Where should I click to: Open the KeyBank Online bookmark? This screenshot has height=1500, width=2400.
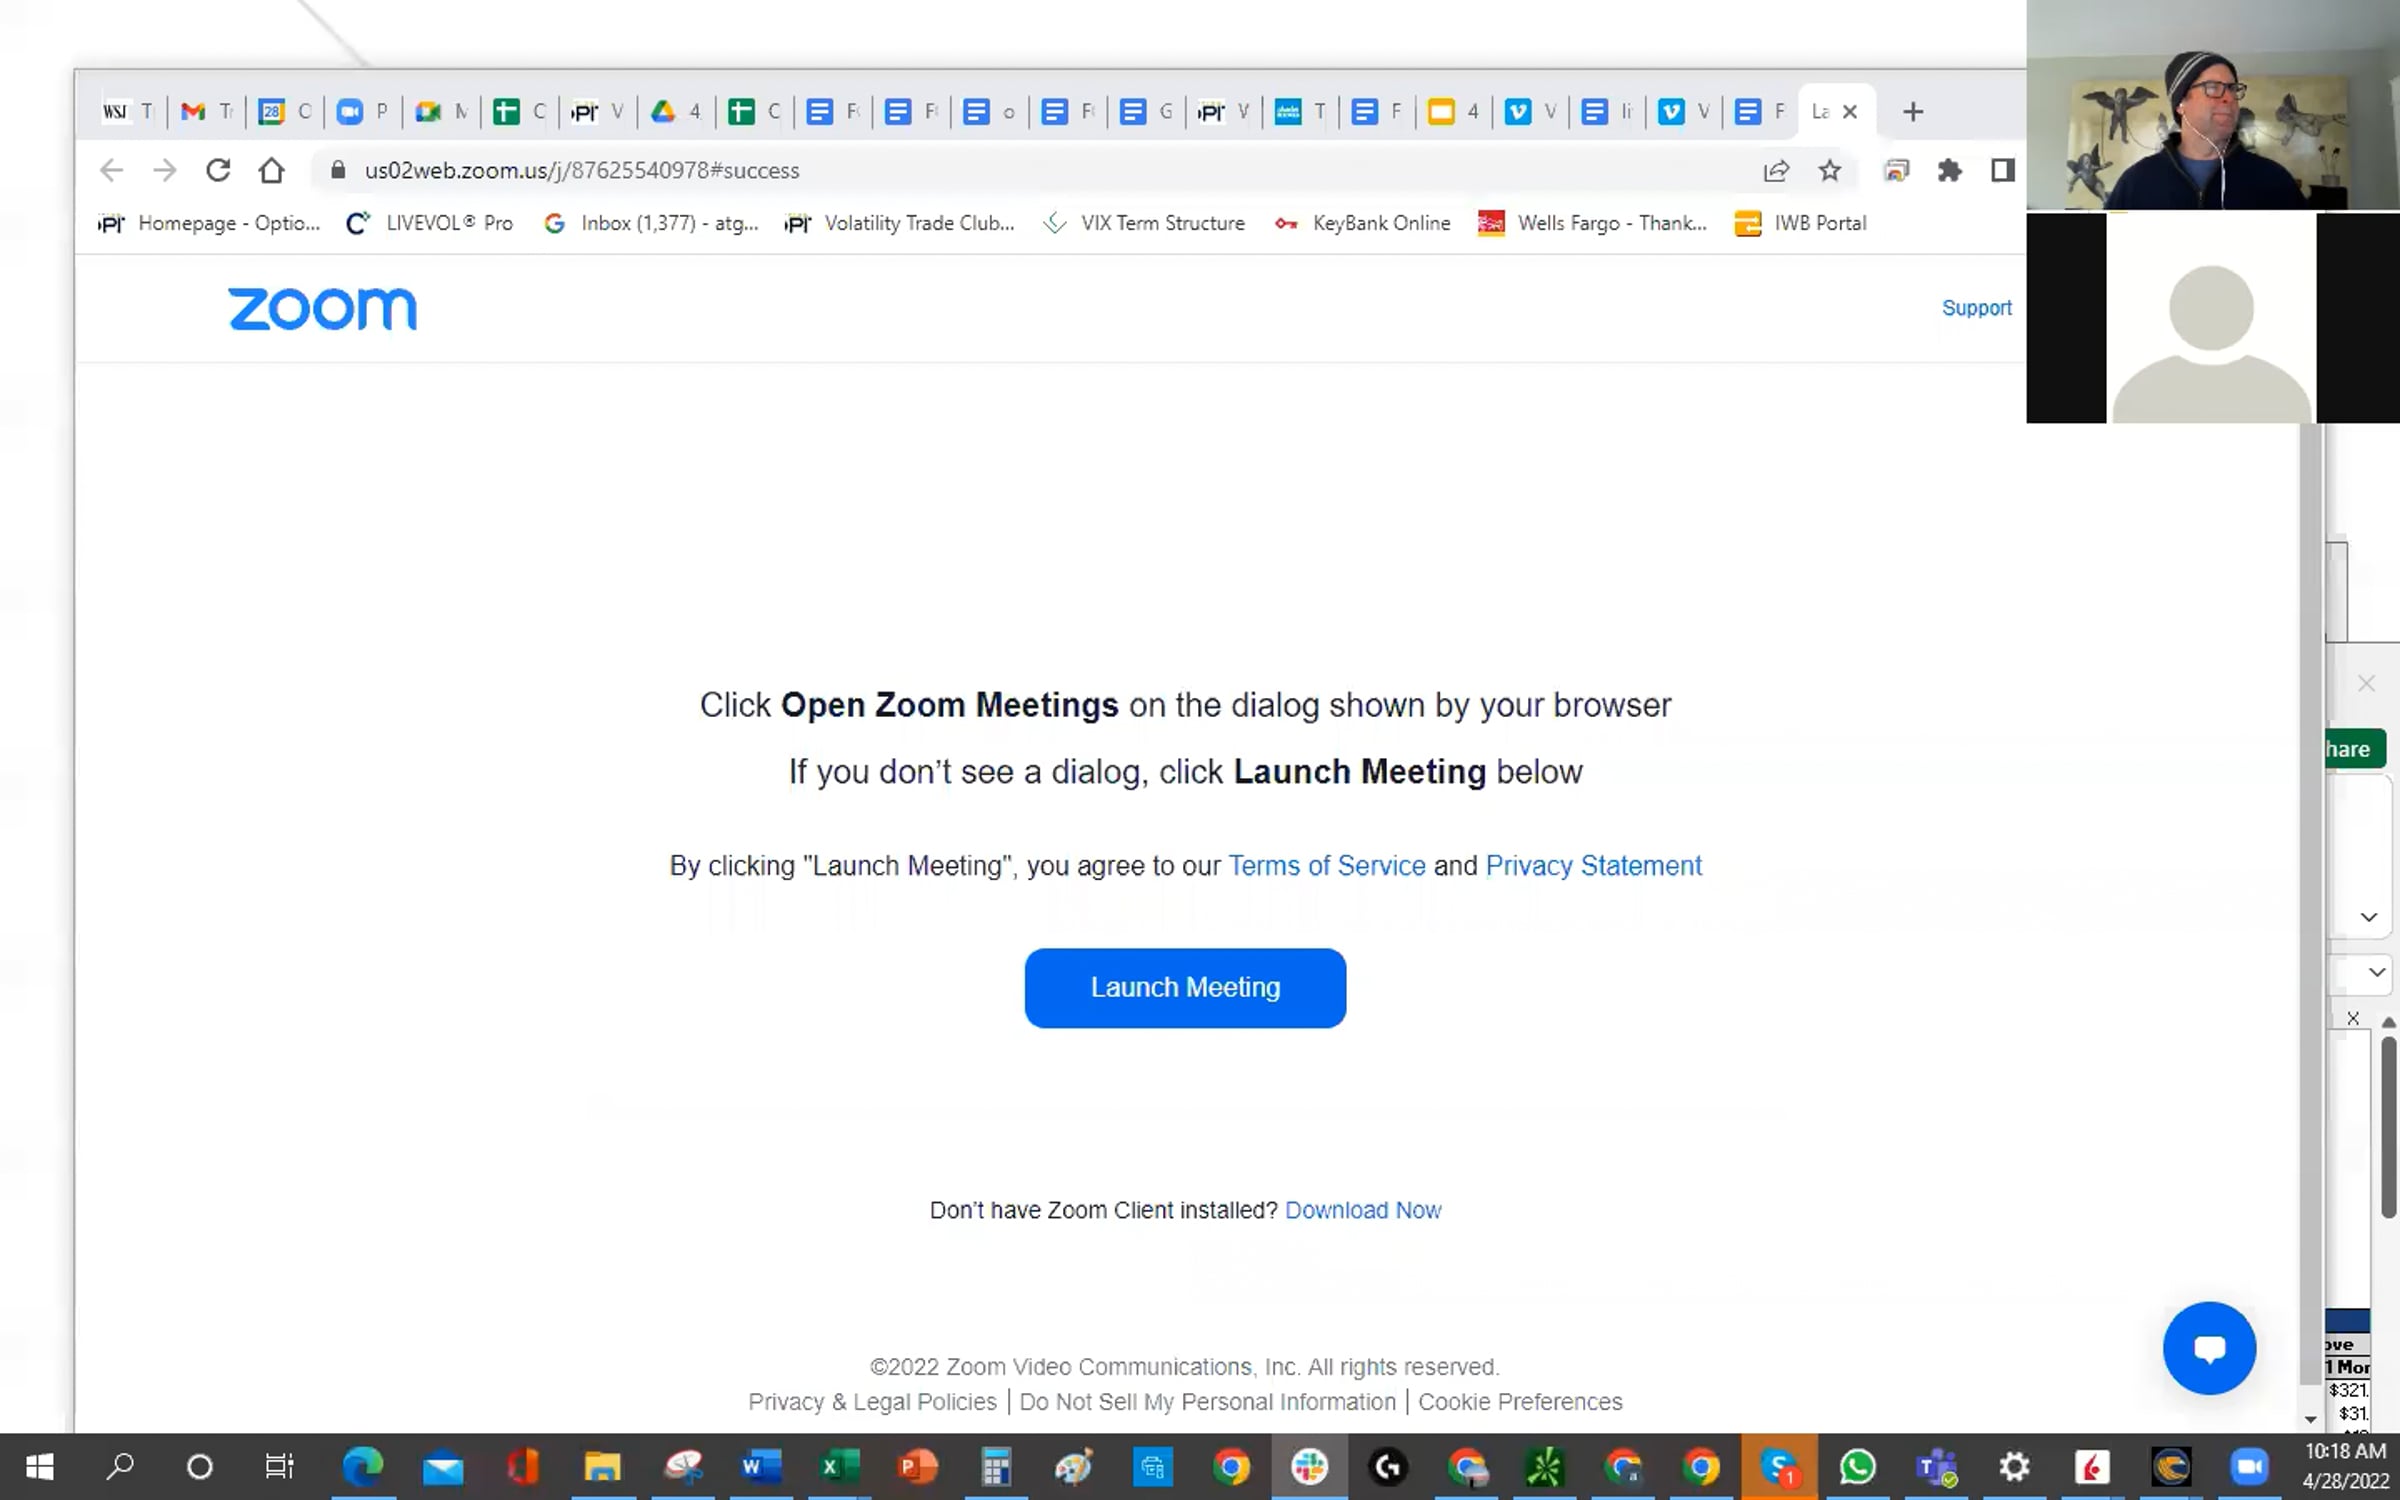(x=1362, y=223)
